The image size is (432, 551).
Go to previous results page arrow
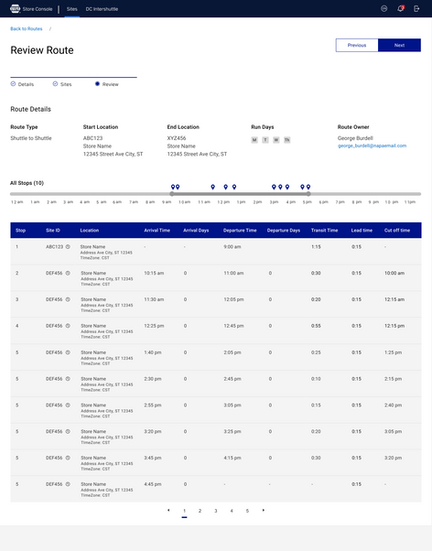point(168,511)
